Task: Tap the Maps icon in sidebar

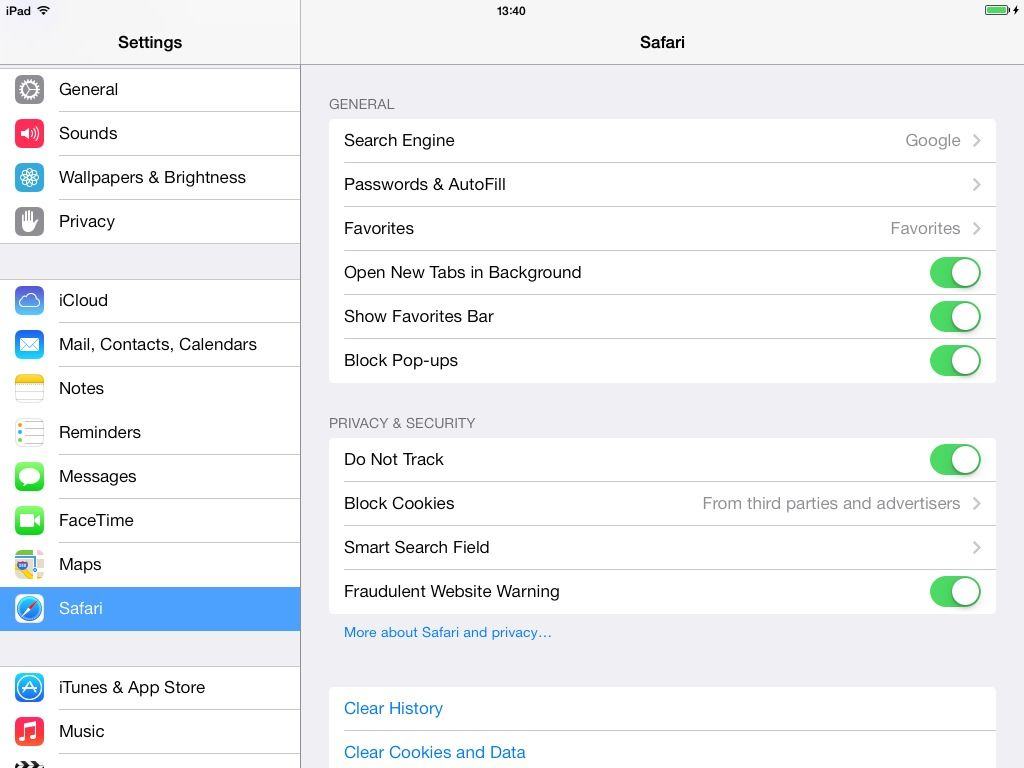Action: click(x=29, y=564)
